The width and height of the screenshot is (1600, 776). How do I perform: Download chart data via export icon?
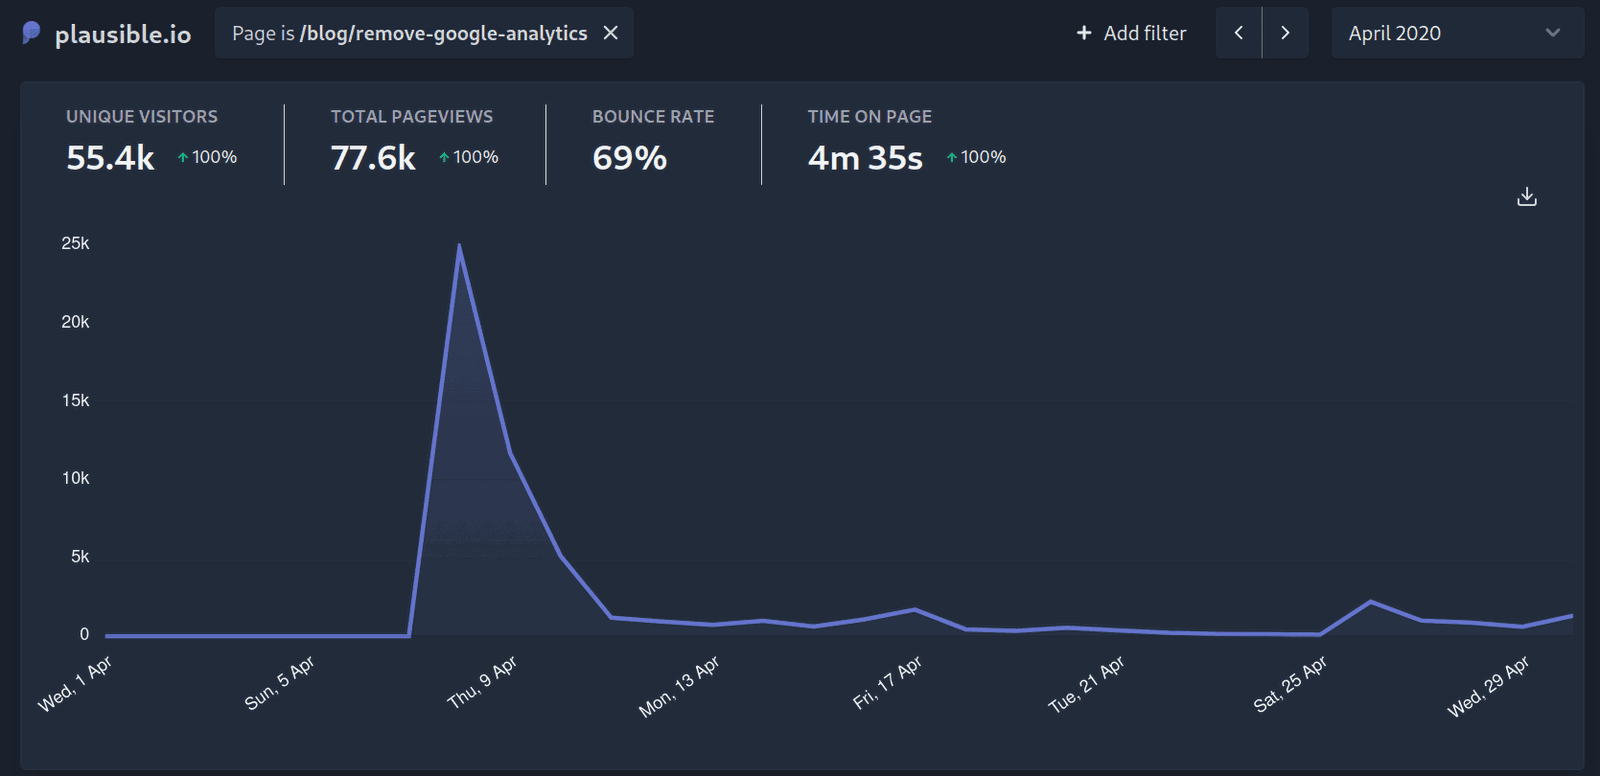coord(1526,197)
